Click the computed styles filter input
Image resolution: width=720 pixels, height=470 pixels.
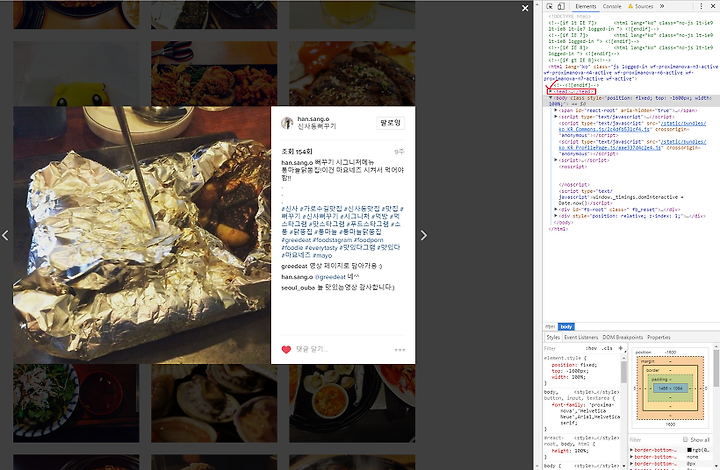(655, 440)
